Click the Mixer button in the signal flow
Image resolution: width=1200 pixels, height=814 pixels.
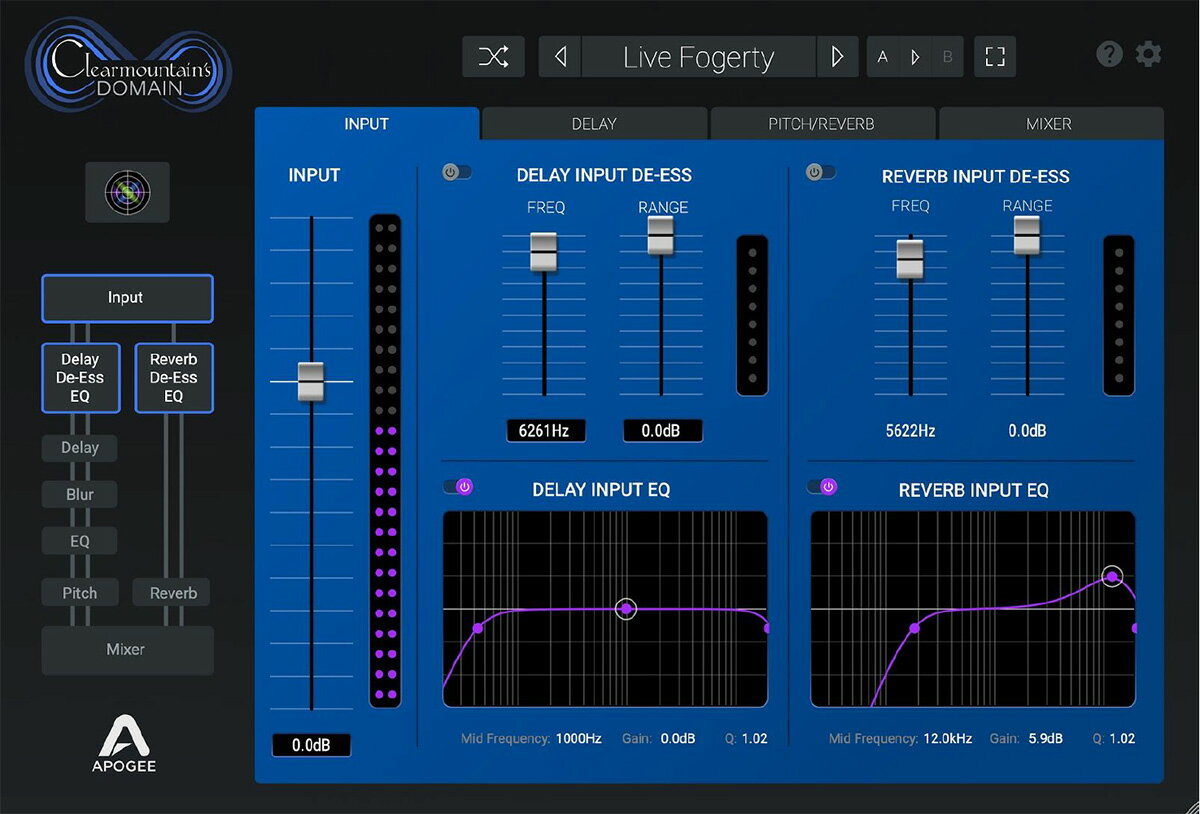click(x=127, y=650)
